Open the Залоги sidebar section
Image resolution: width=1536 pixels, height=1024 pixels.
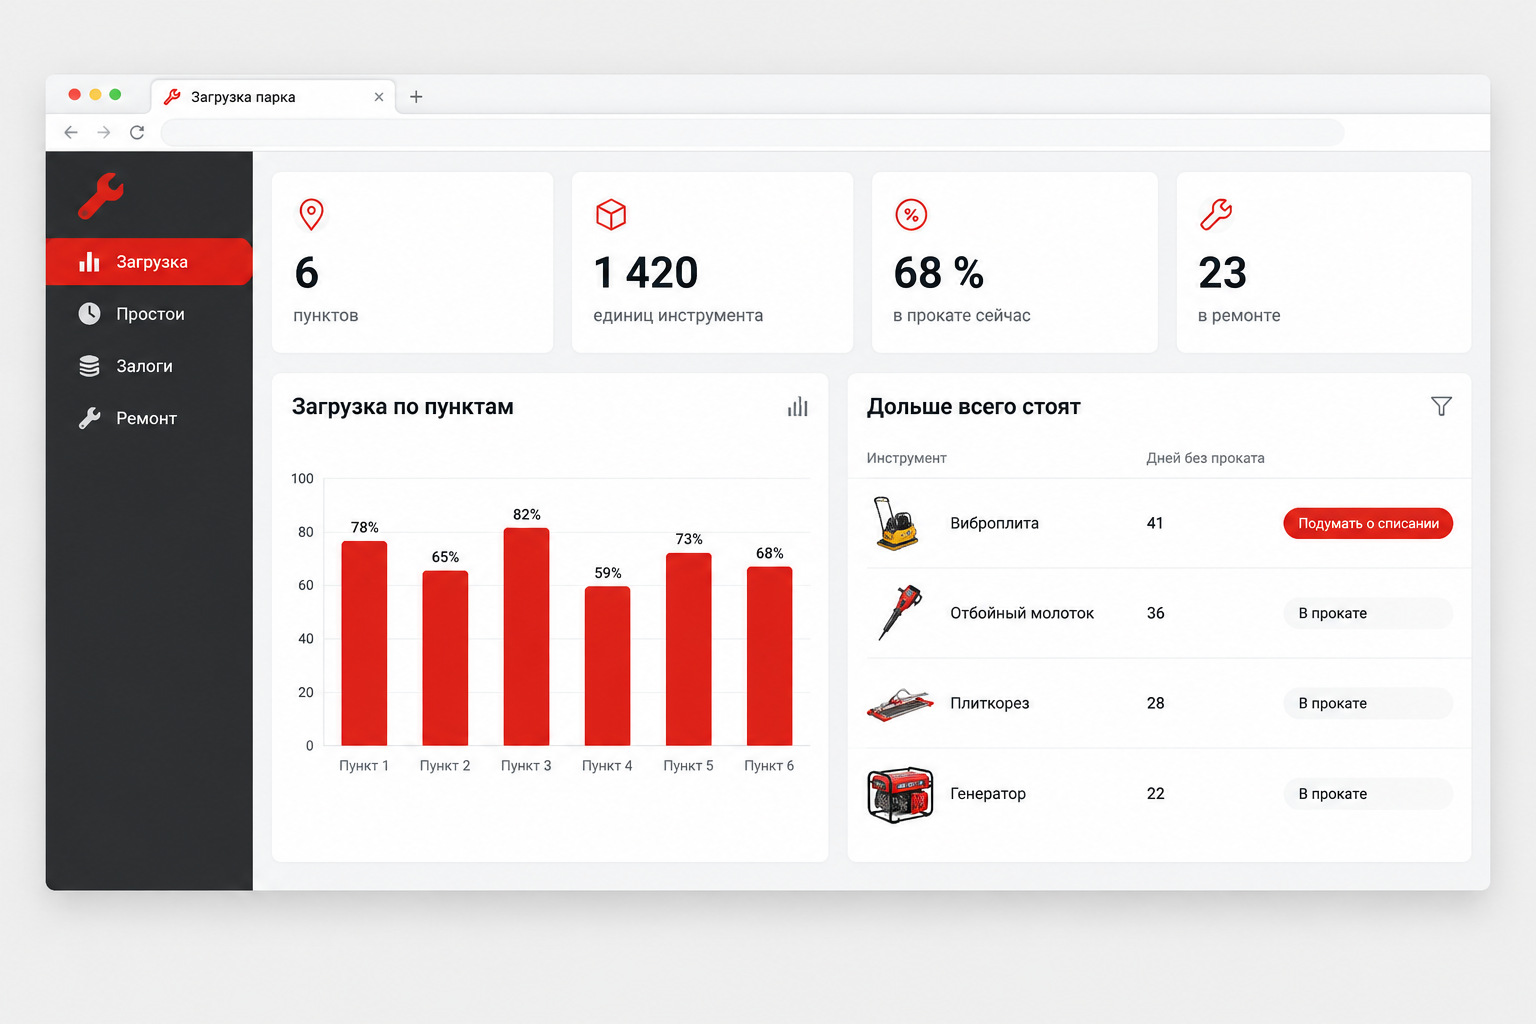[149, 366]
